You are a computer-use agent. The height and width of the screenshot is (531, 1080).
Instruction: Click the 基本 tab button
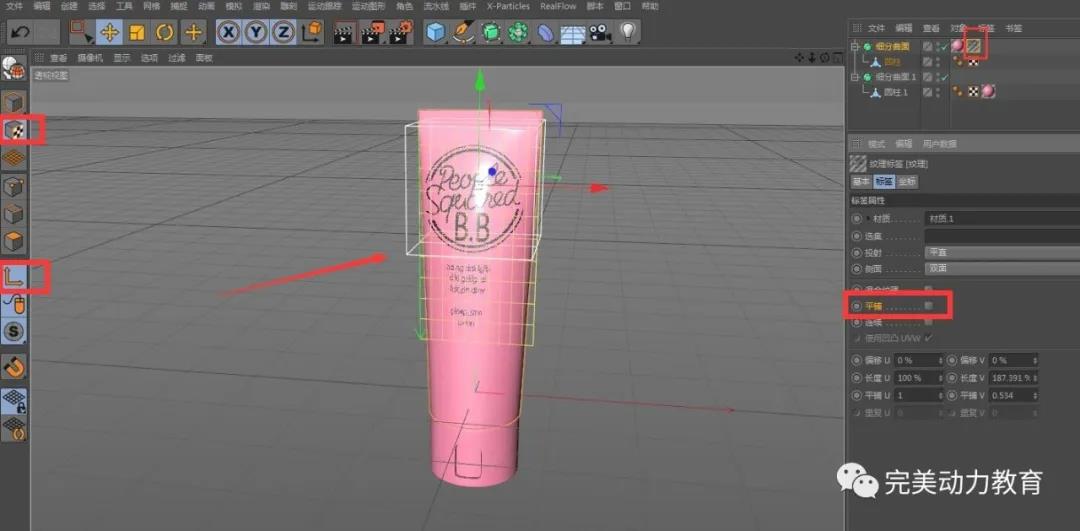(x=860, y=182)
